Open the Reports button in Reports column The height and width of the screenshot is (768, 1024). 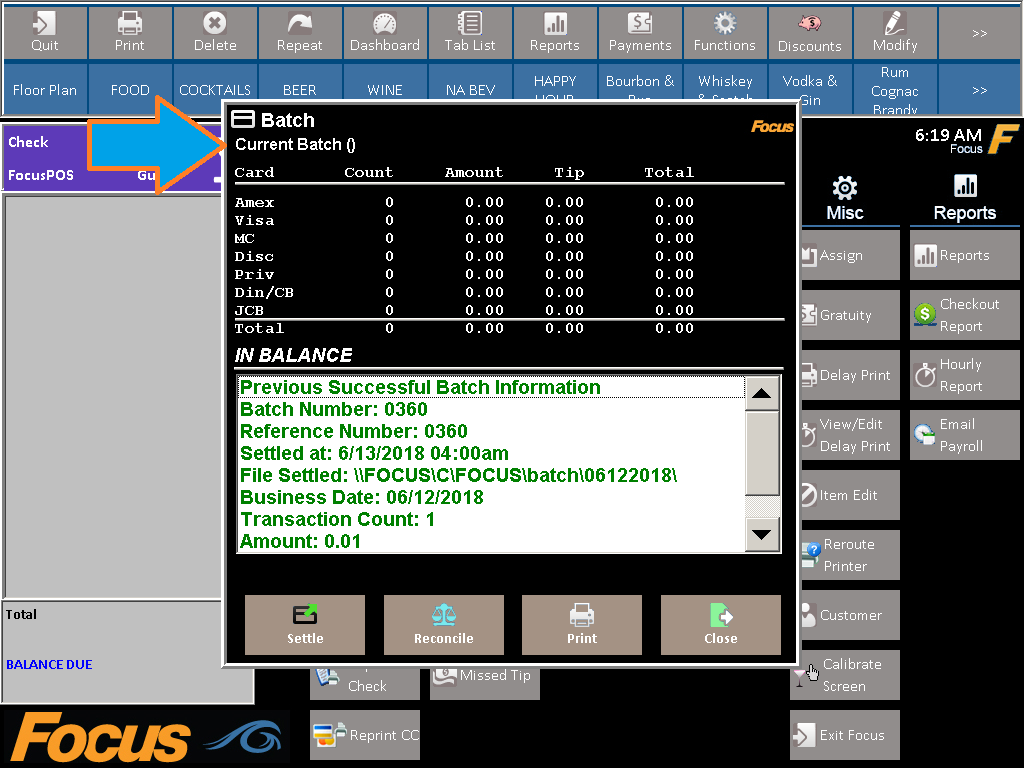pyautogui.click(x=965, y=255)
